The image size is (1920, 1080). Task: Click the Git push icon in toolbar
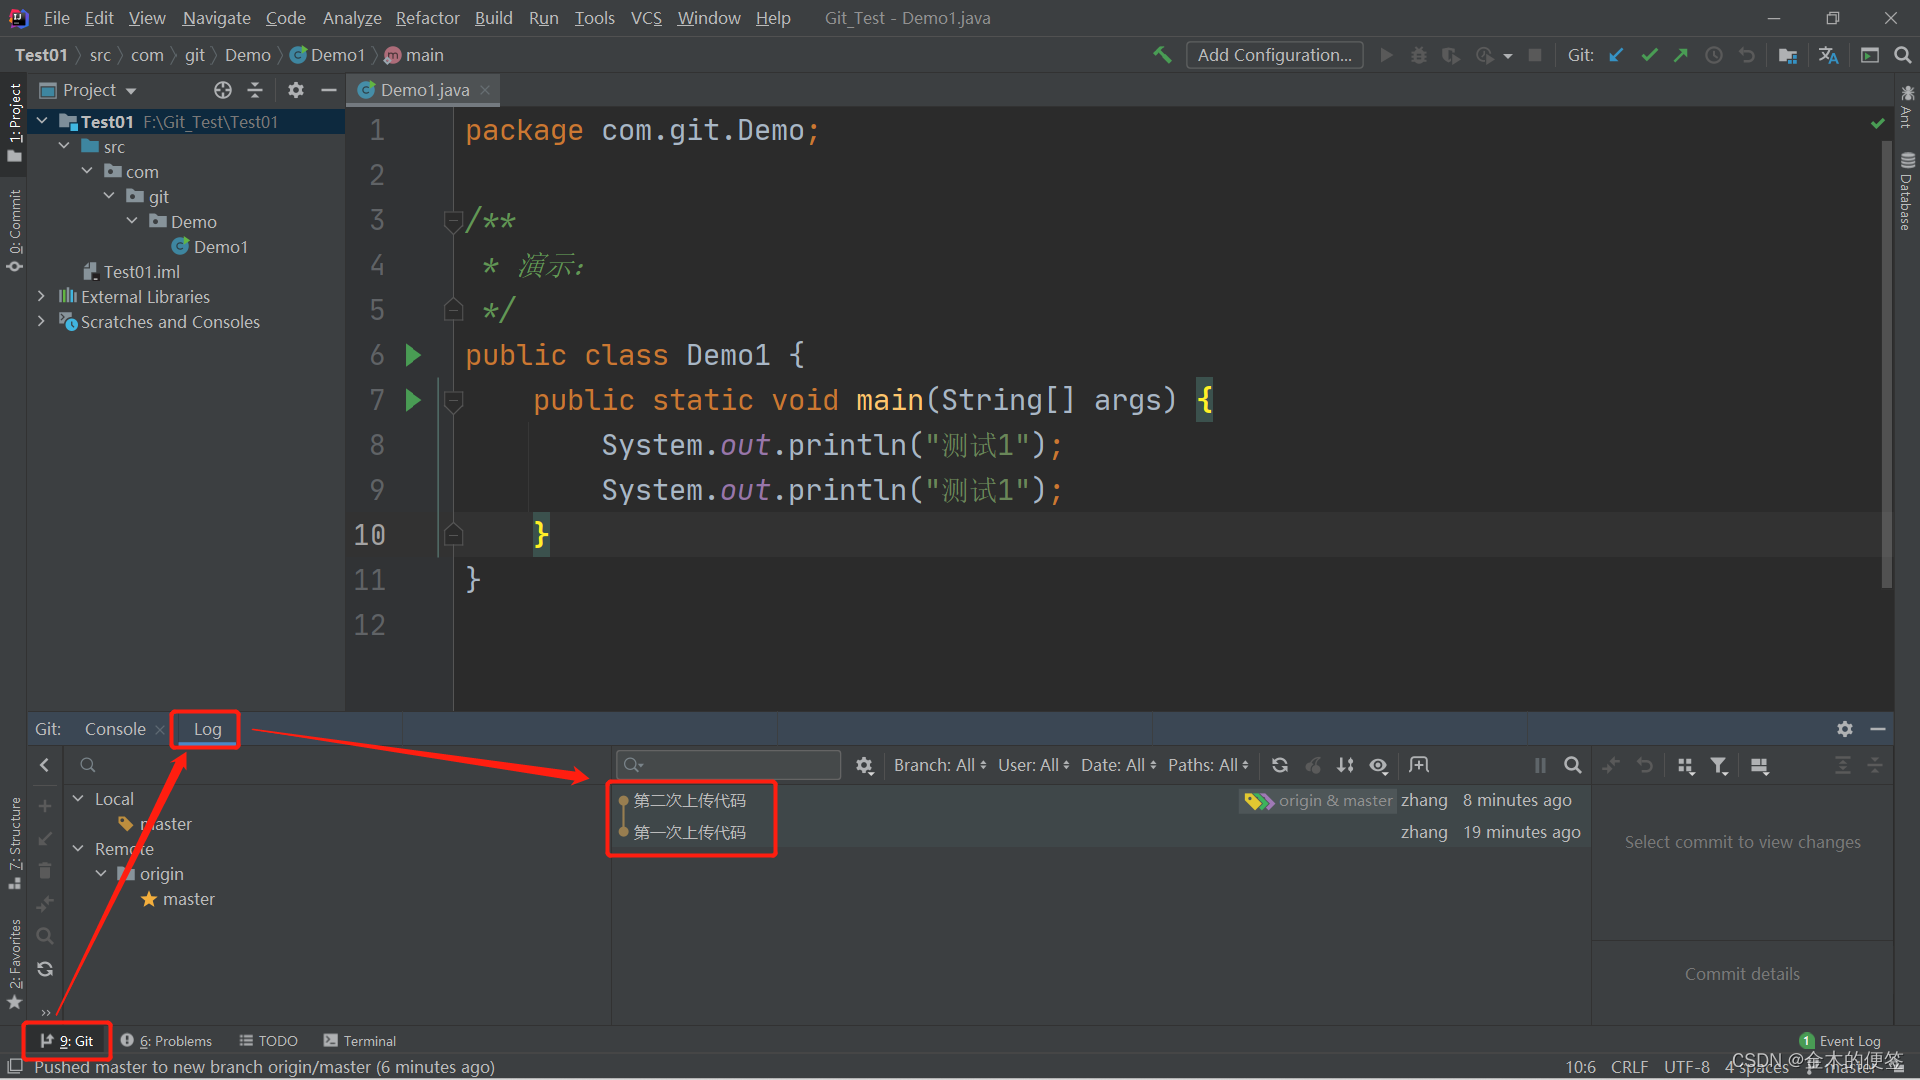coord(1679,55)
